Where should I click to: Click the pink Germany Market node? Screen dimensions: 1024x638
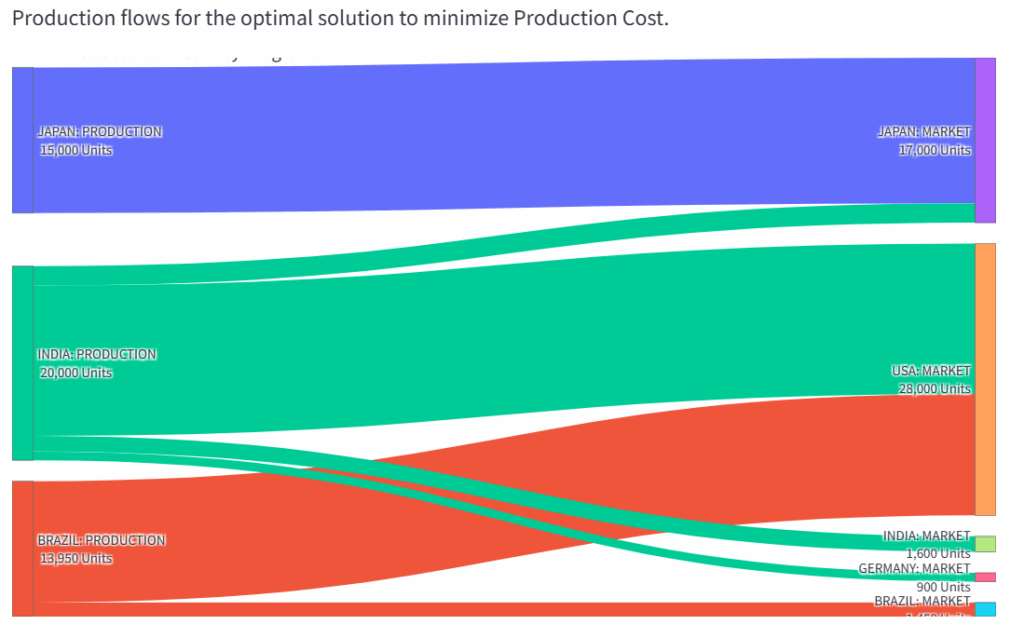click(x=985, y=577)
